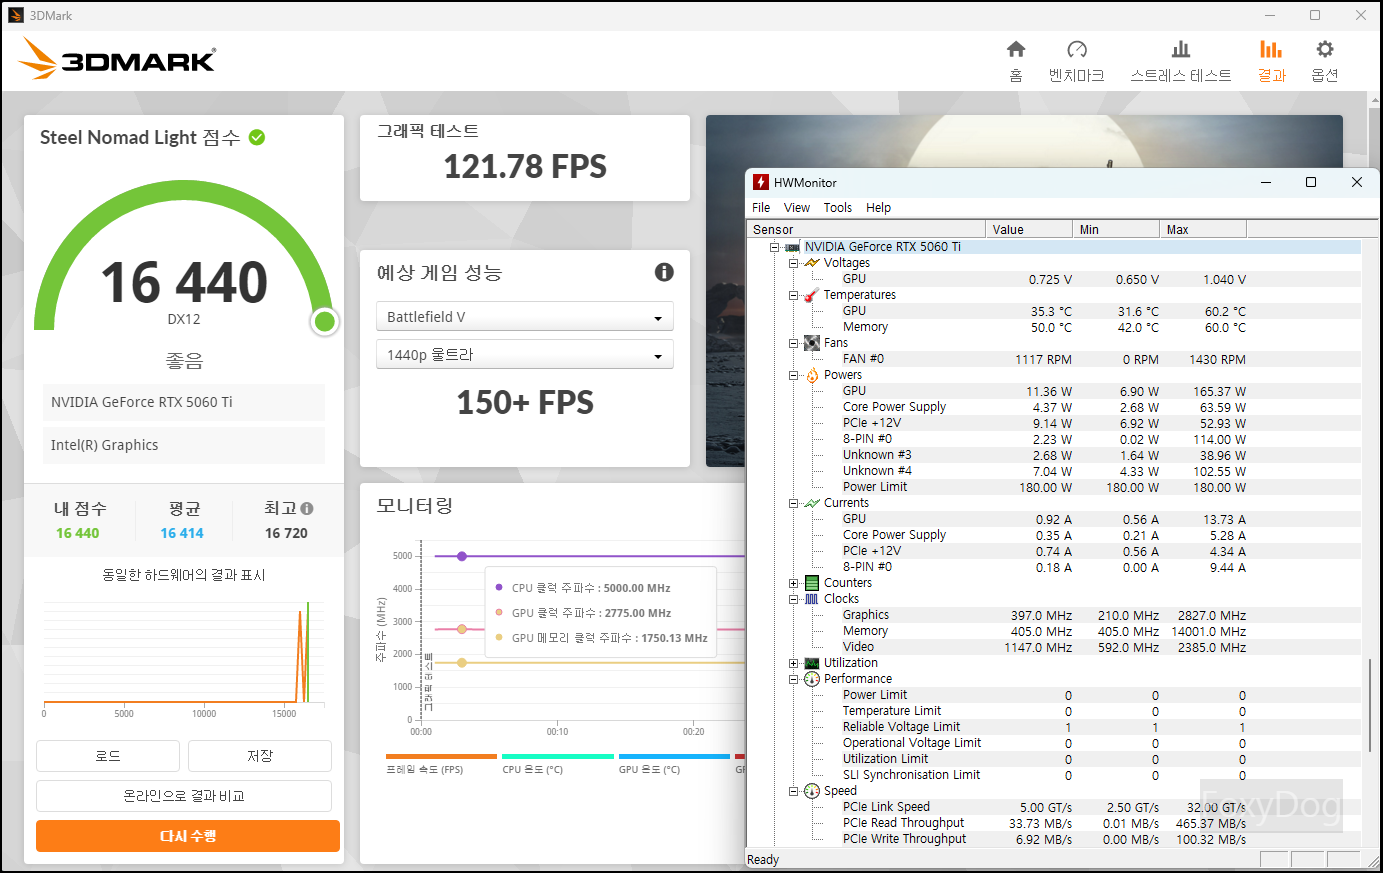
Task: Click the Currents icon in HWMonitor
Action: (812, 503)
